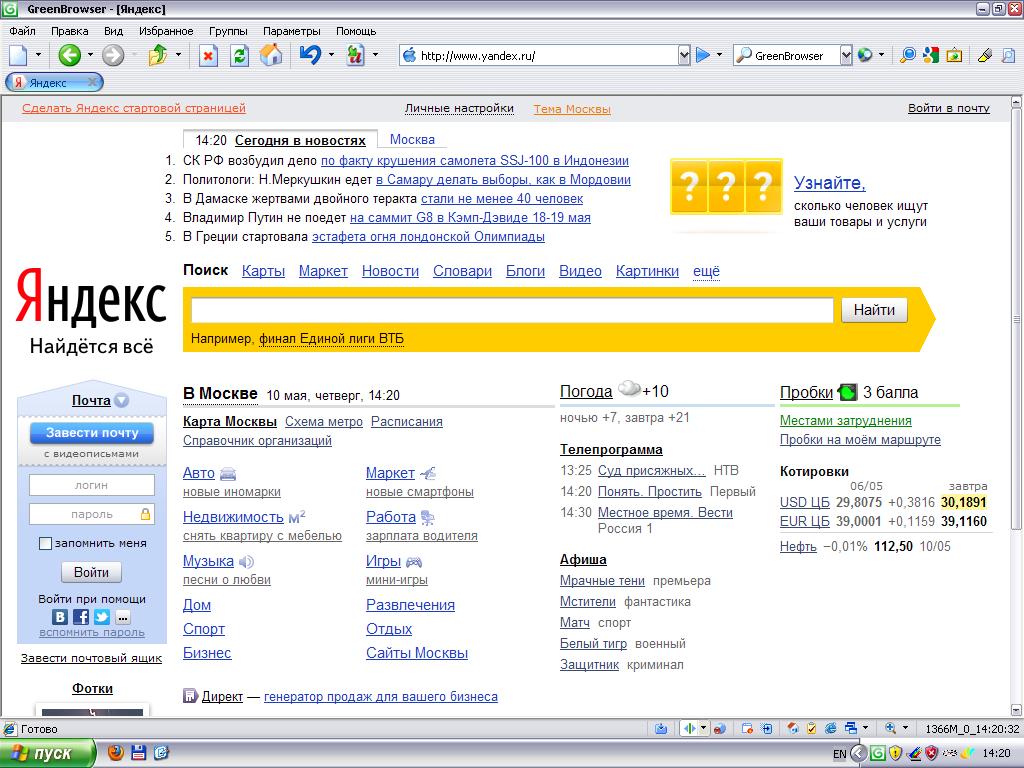This screenshot has height=768, width=1024.
Task: Click the Go arrow beside address bar
Action: coord(703,56)
